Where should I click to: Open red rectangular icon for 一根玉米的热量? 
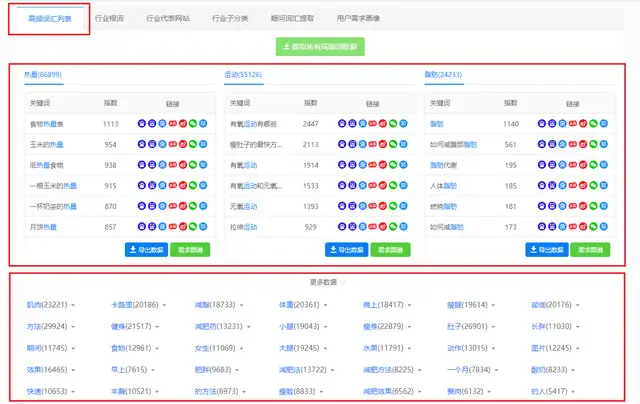tap(173, 185)
